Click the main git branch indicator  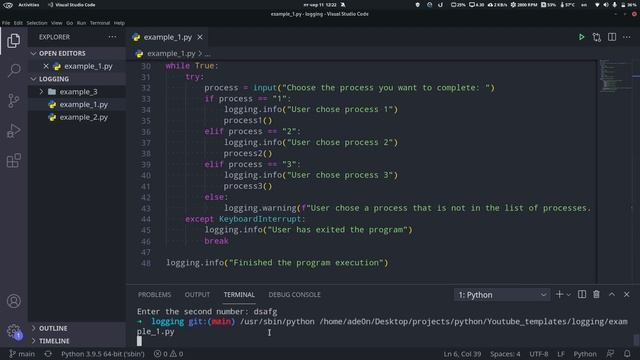coord(22,354)
